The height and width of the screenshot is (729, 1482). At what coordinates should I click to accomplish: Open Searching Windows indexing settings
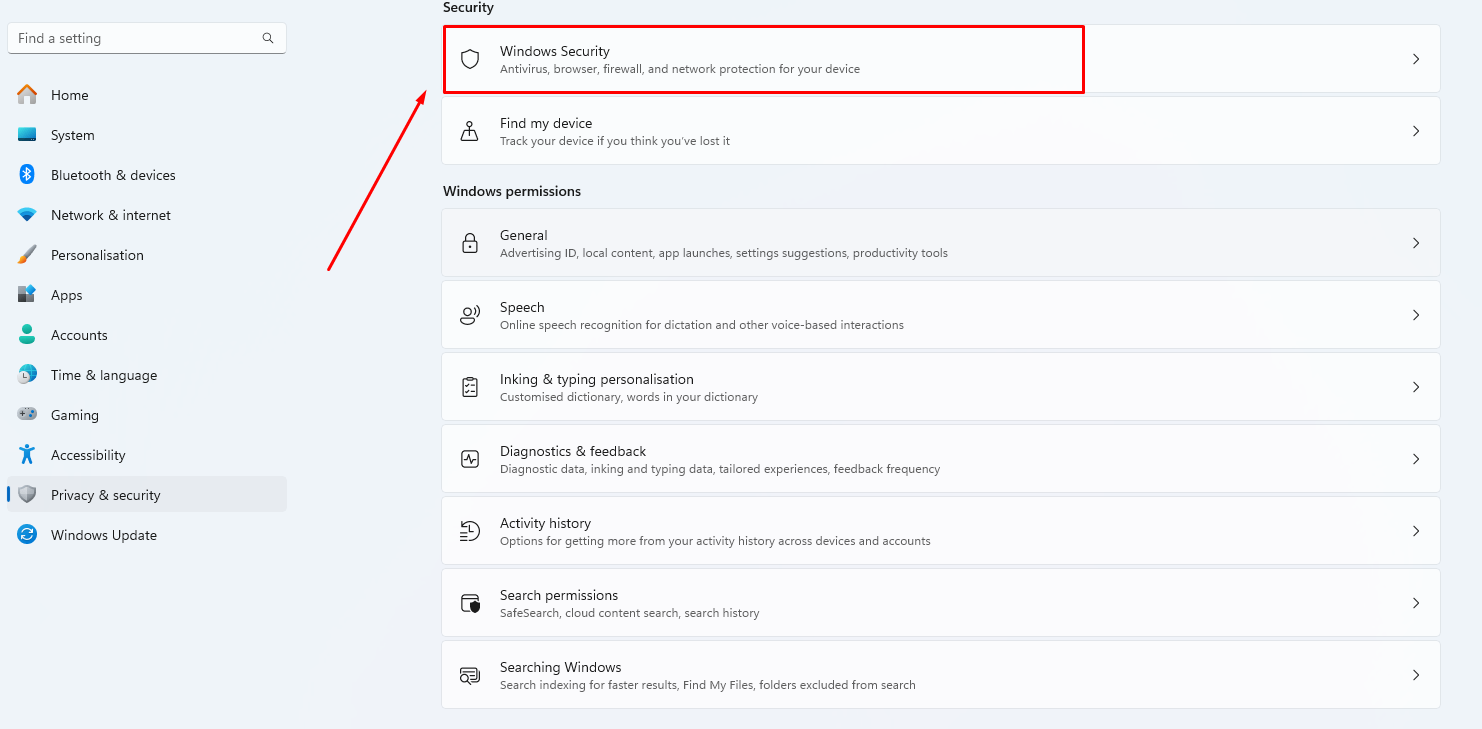(x=941, y=675)
